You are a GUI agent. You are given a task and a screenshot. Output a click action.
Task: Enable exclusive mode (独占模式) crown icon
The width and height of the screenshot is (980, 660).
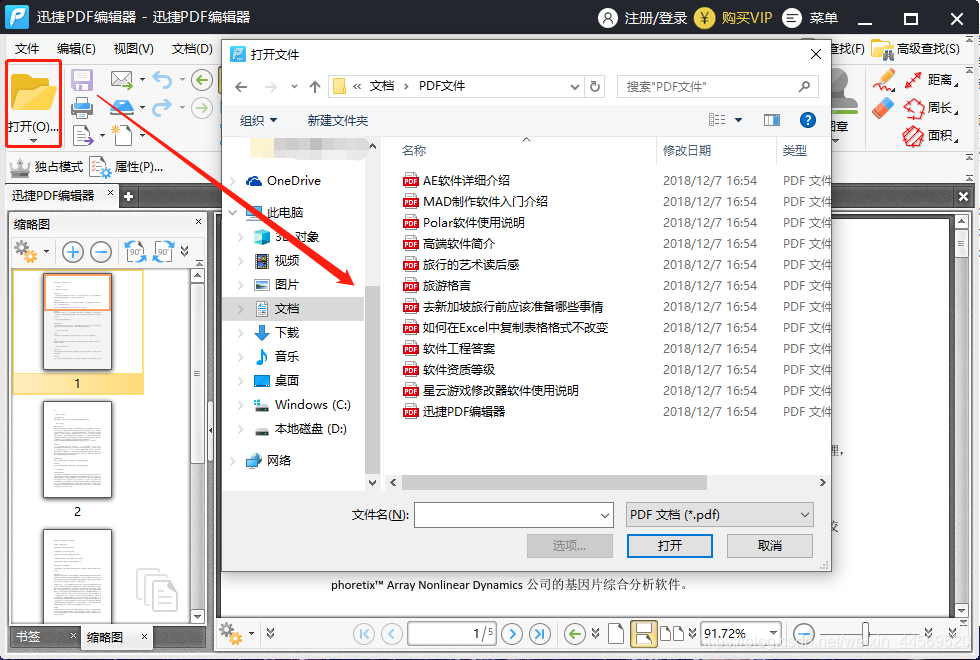coord(20,167)
